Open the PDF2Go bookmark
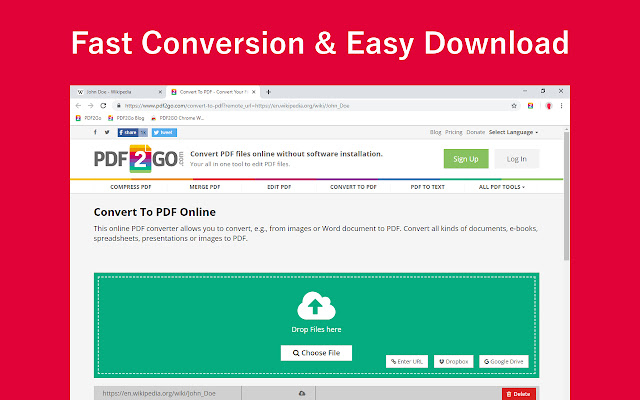 pyautogui.click(x=89, y=118)
